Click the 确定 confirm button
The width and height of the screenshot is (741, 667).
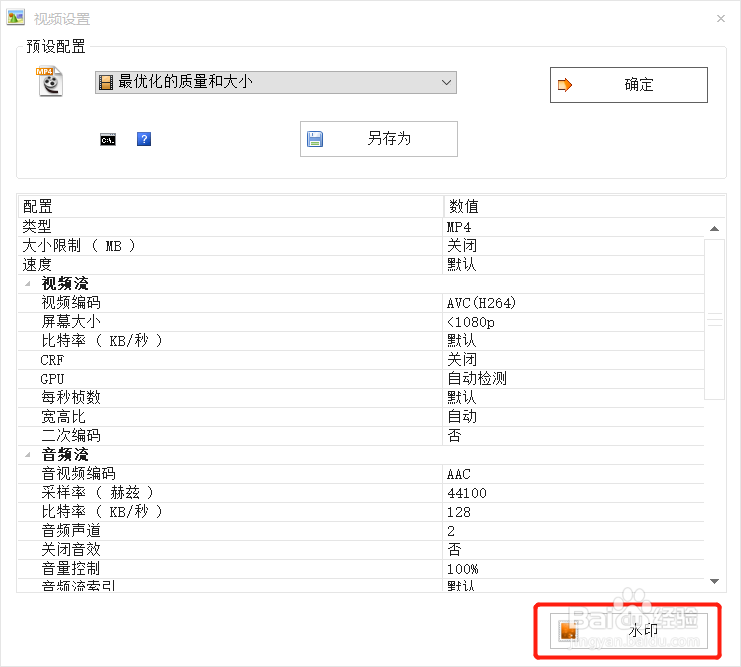[628, 85]
